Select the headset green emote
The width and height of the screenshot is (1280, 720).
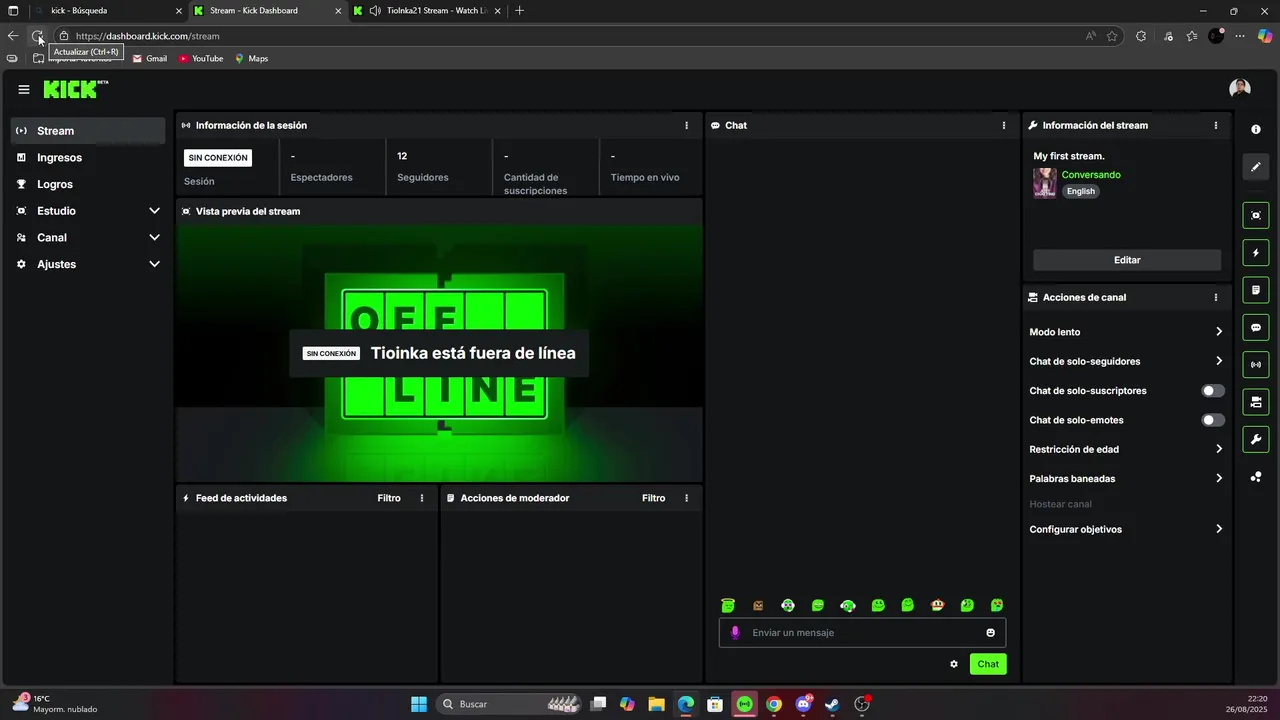[x=848, y=605]
